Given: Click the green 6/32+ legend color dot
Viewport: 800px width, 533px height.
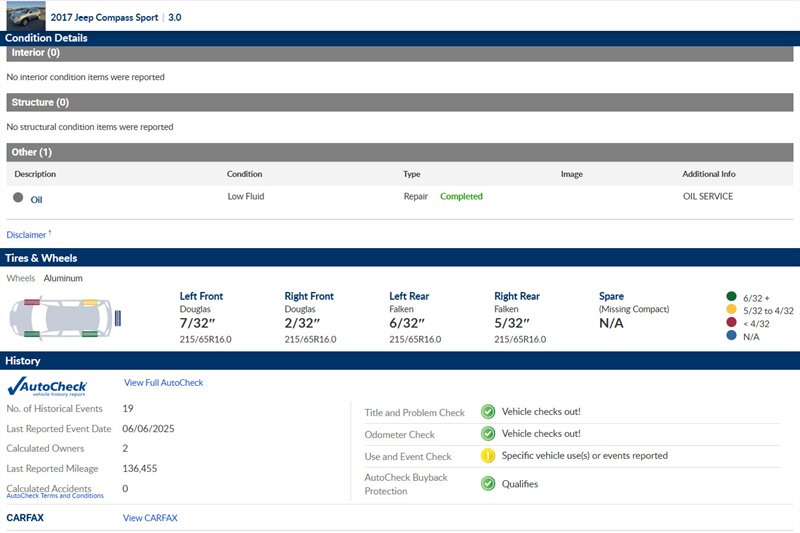Looking at the screenshot, I should 731,297.
